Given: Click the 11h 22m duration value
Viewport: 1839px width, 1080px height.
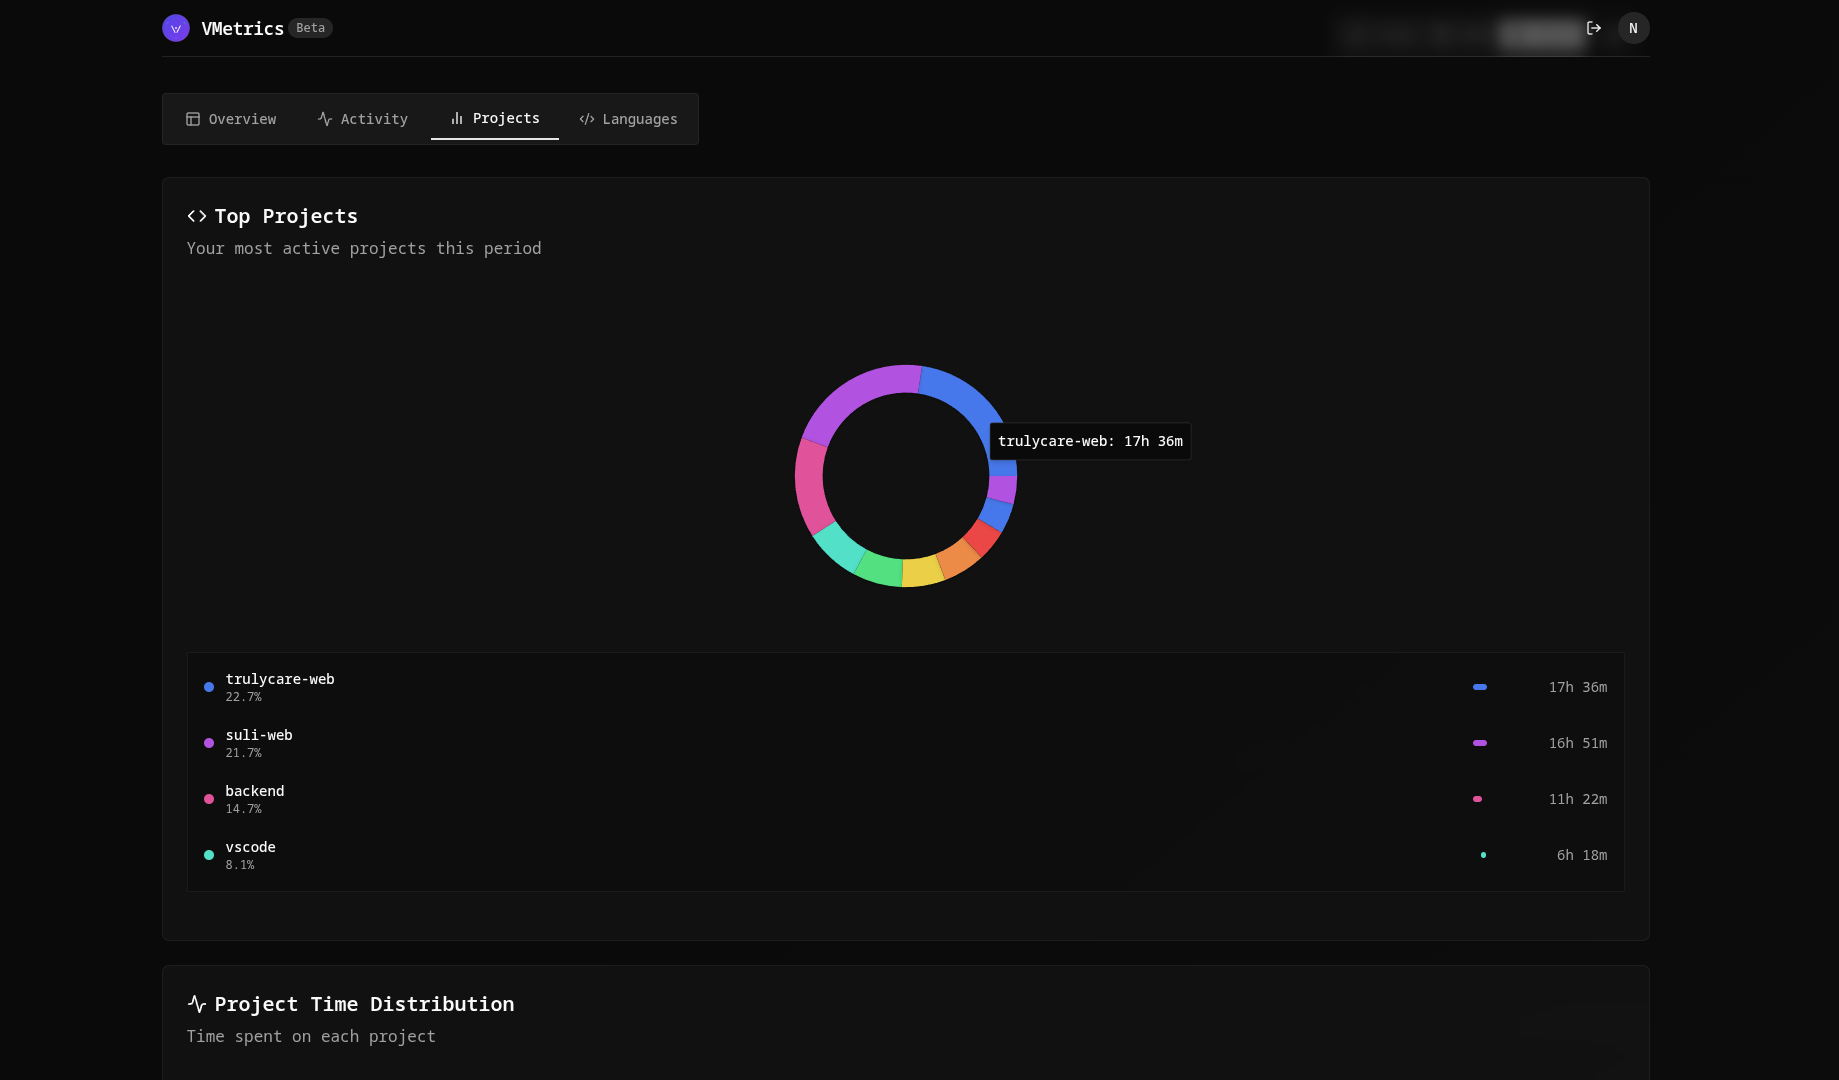Looking at the screenshot, I should pos(1578,799).
